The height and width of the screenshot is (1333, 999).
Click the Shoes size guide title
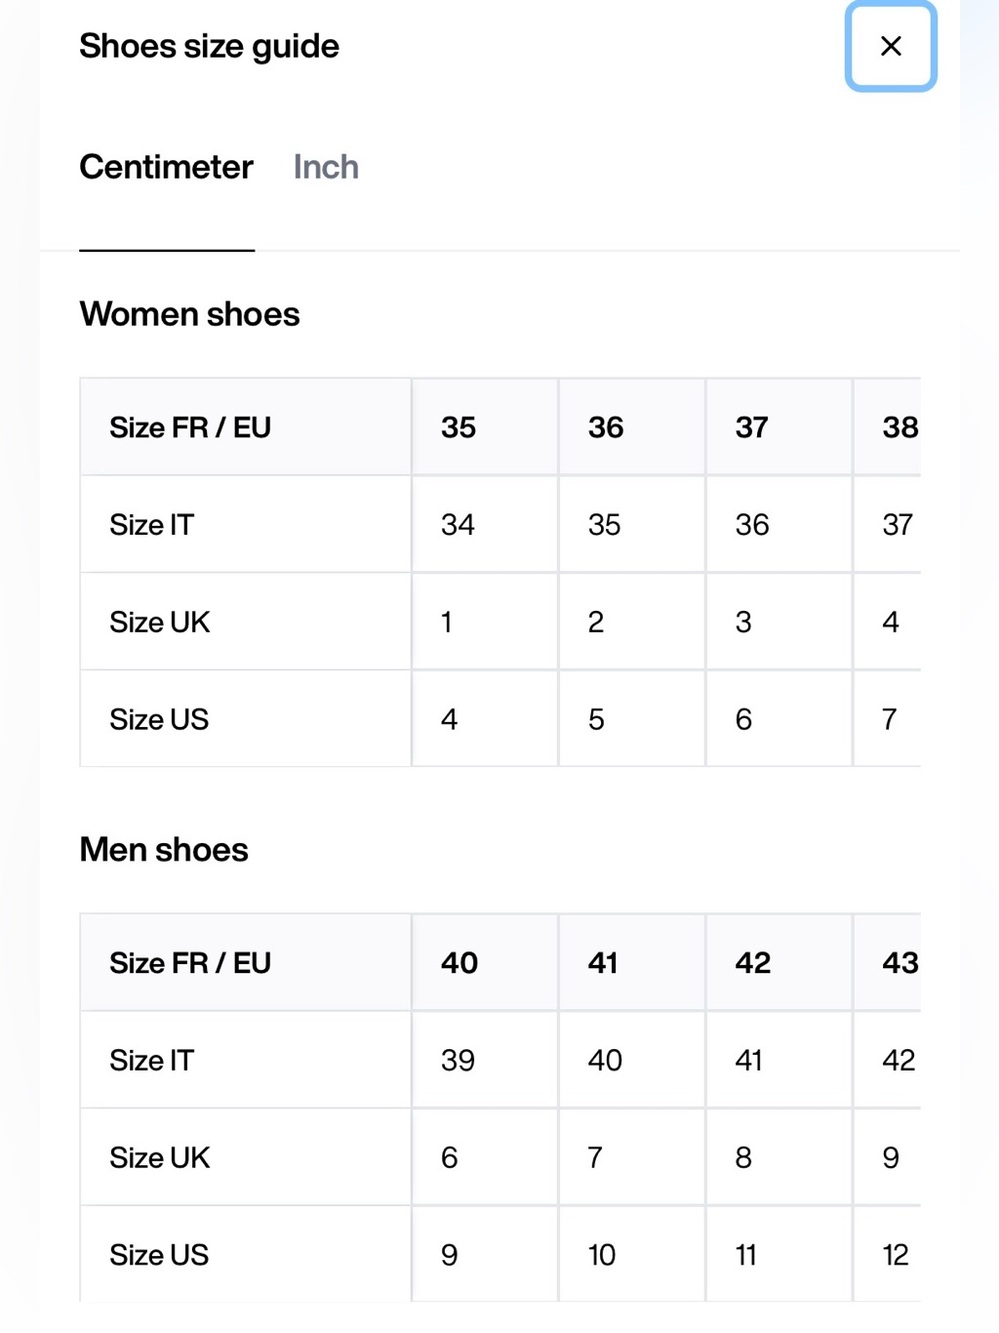tap(209, 46)
